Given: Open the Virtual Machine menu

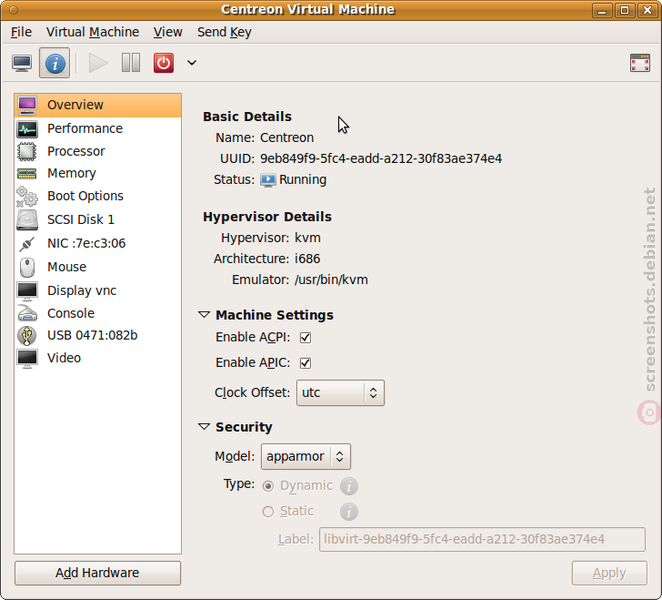Looking at the screenshot, I should pos(92,32).
